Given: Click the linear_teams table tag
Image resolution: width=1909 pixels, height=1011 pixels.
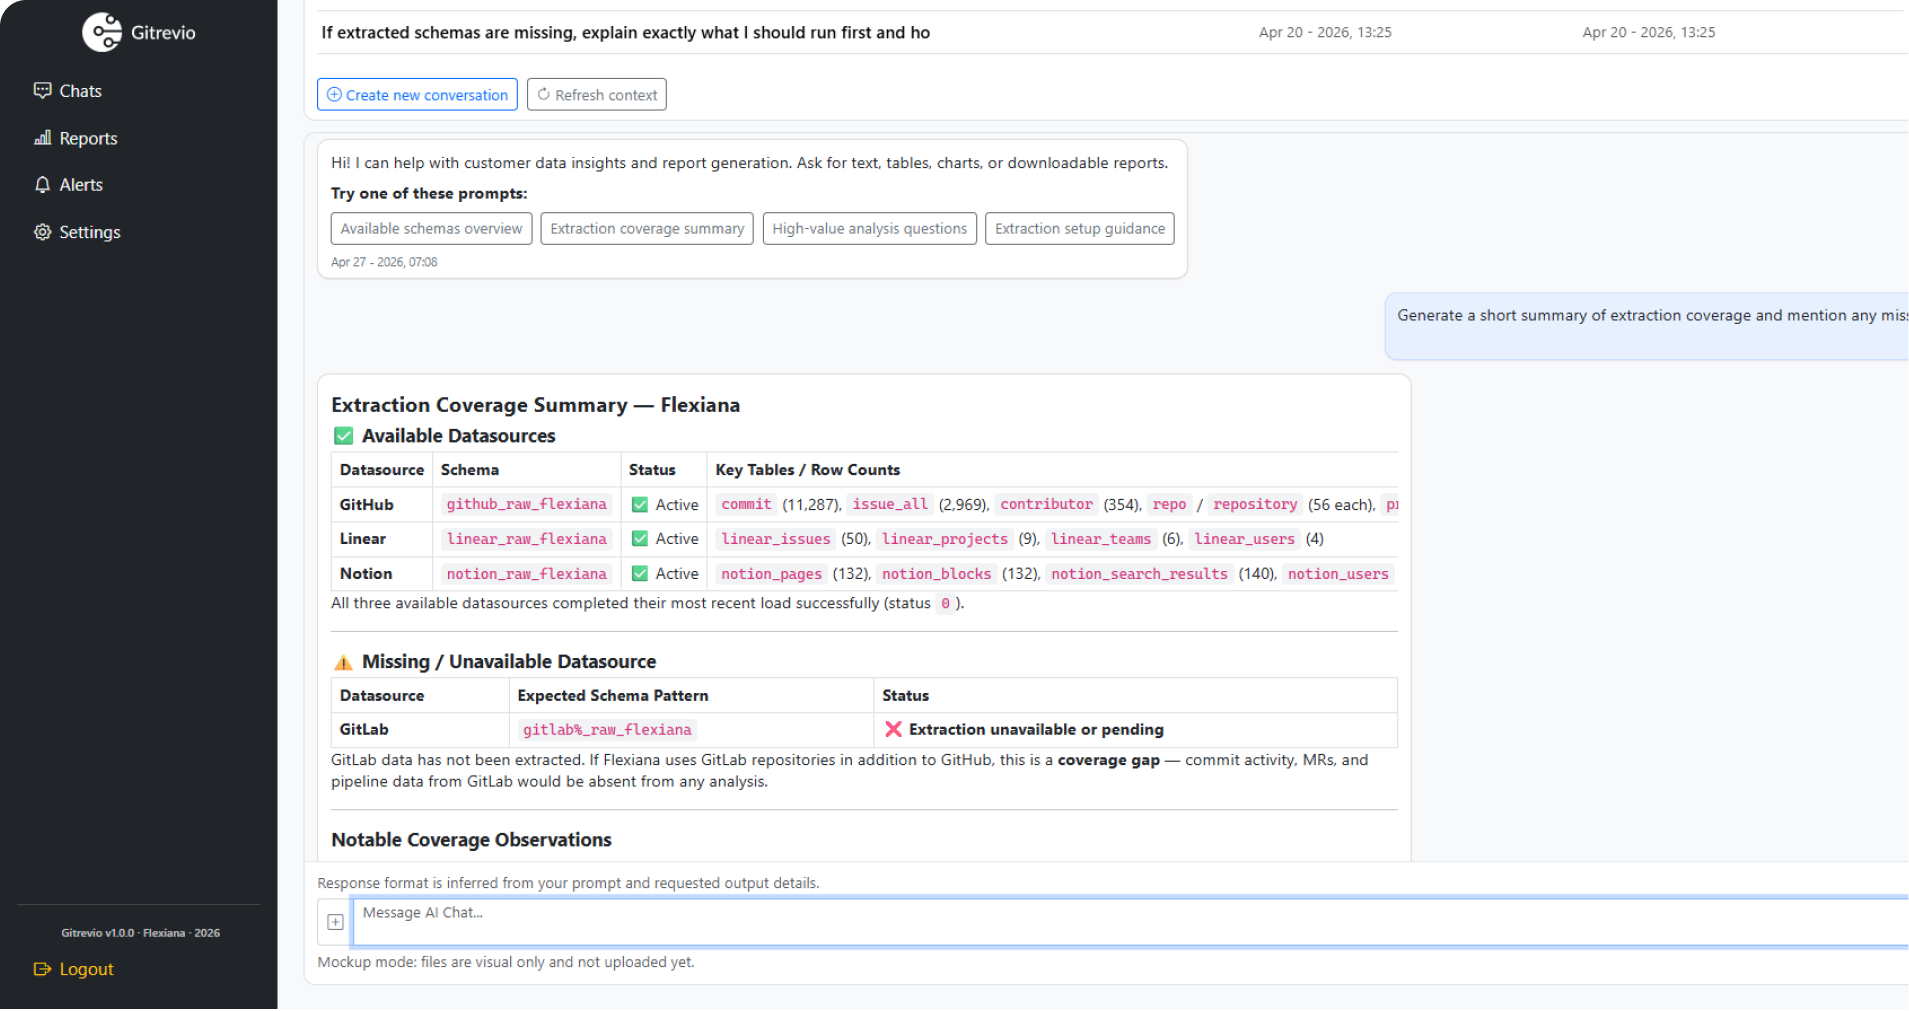Looking at the screenshot, I should click(1101, 539).
